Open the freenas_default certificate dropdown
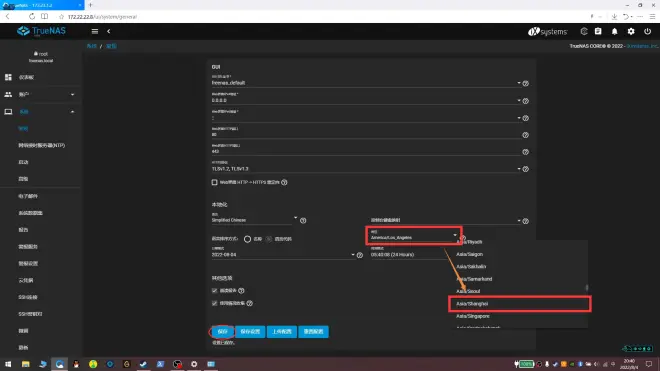Image resolution: width=660 pixels, height=371 pixels. (x=365, y=83)
